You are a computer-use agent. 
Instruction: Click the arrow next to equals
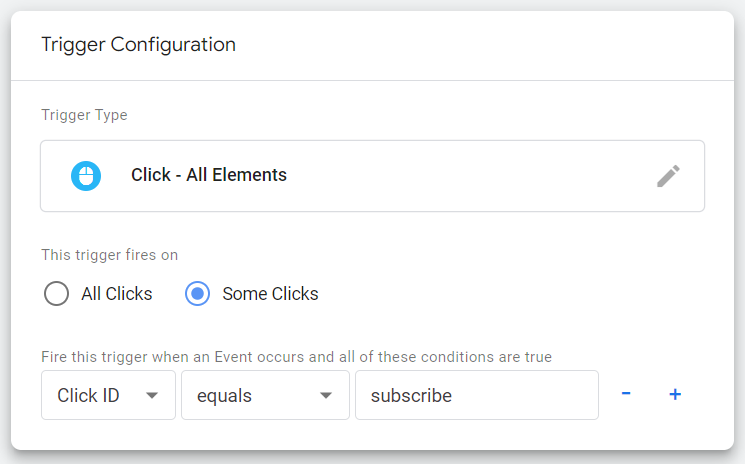tap(326, 395)
